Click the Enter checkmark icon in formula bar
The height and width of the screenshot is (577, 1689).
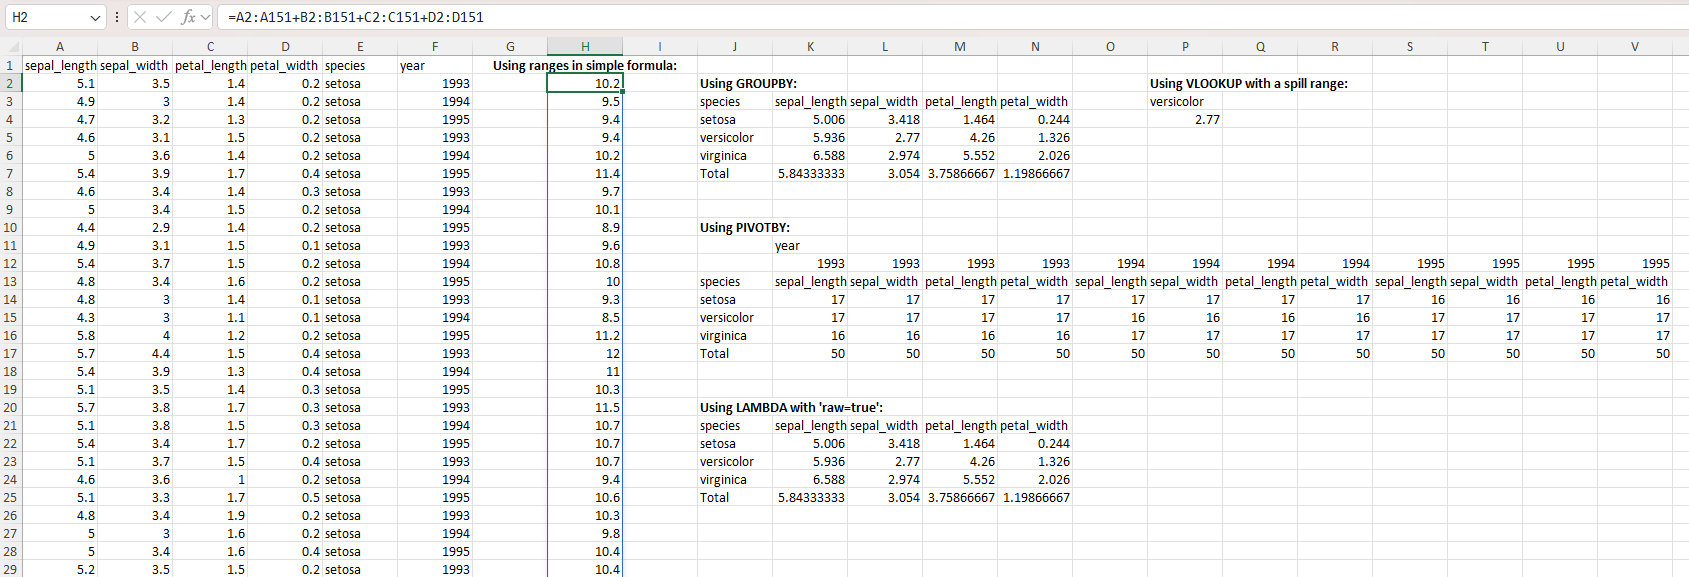tap(163, 17)
